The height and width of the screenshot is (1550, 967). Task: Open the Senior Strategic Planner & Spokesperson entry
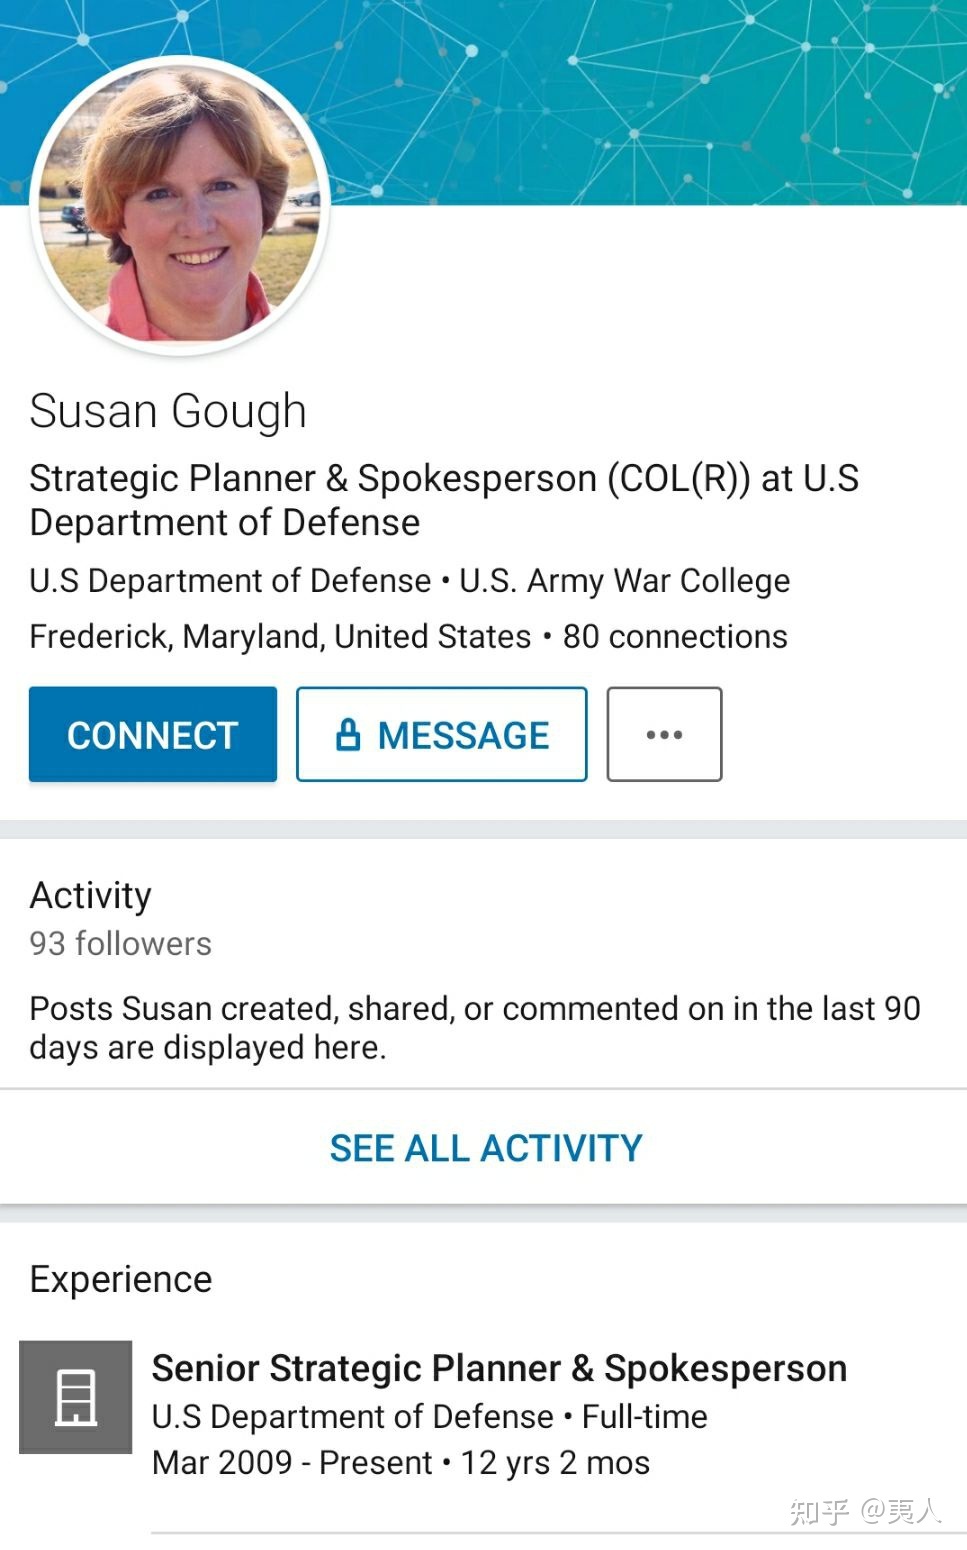(x=499, y=1368)
